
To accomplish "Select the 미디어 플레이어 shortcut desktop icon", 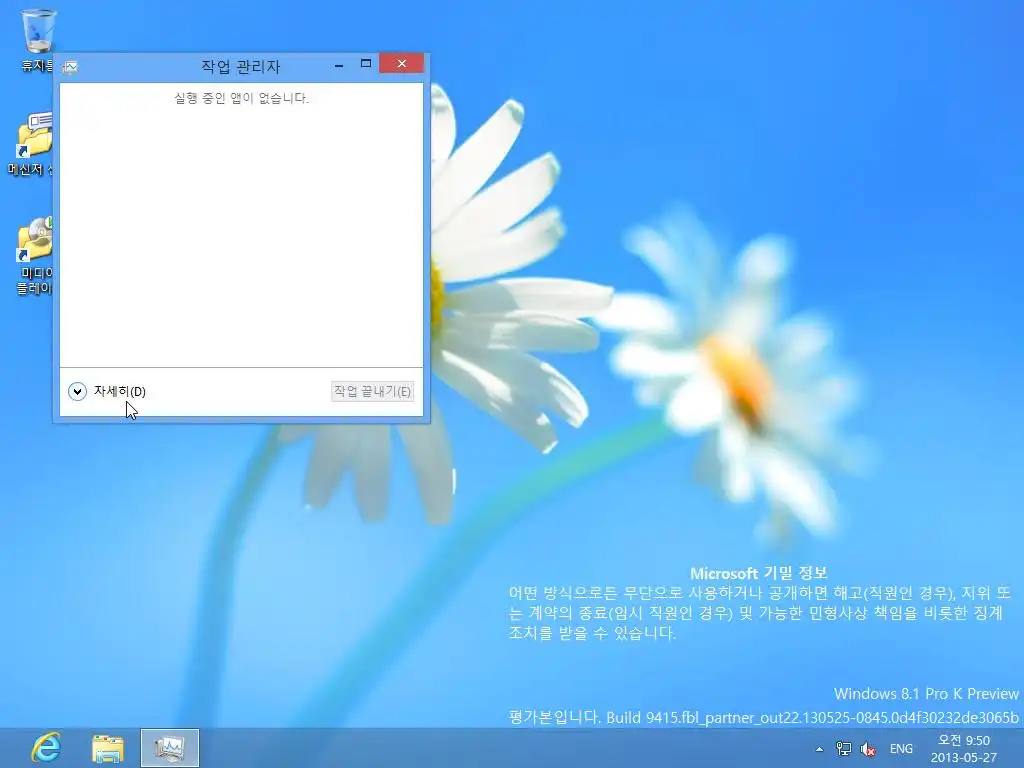I will pos(34,256).
